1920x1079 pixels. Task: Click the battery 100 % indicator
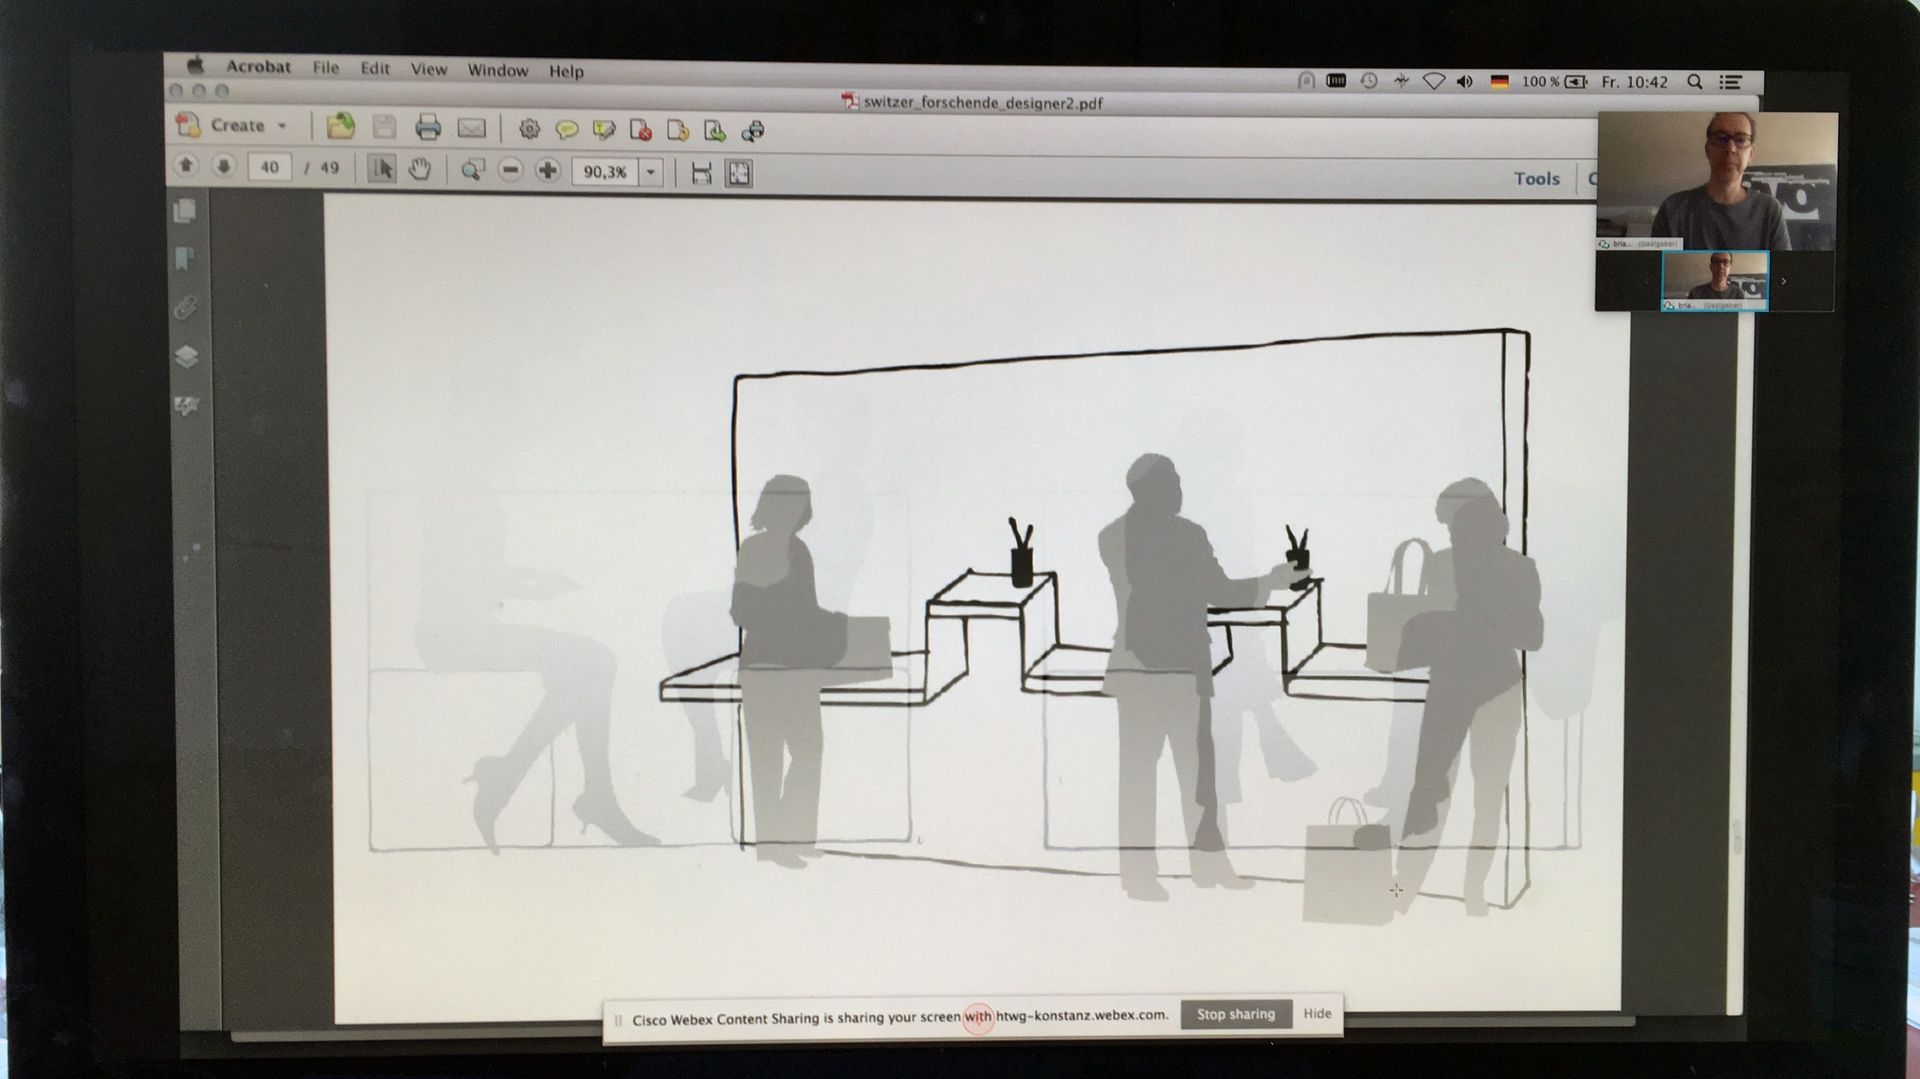tap(1555, 82)
